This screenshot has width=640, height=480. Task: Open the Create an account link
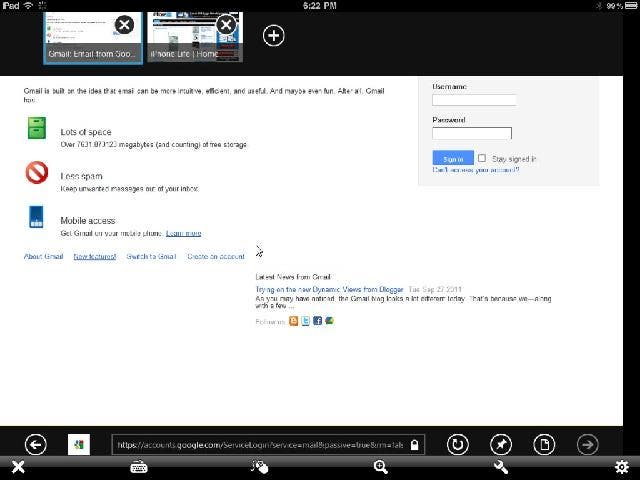pyautogui.click(x=216, y=256)
